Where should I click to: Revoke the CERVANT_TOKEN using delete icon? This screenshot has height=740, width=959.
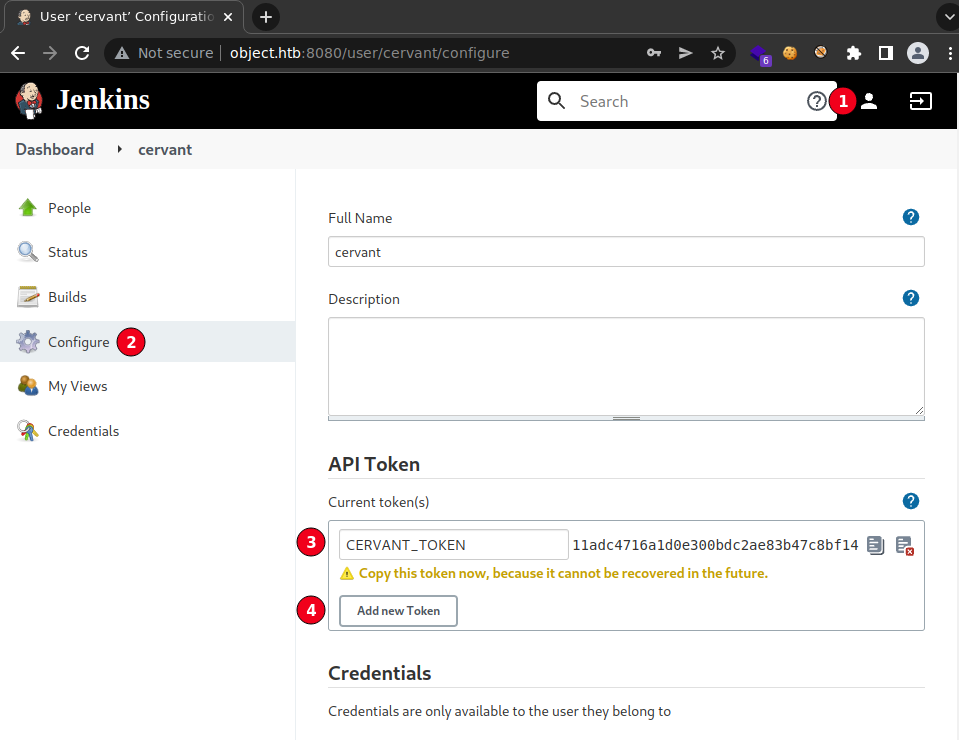pos(904,545)
